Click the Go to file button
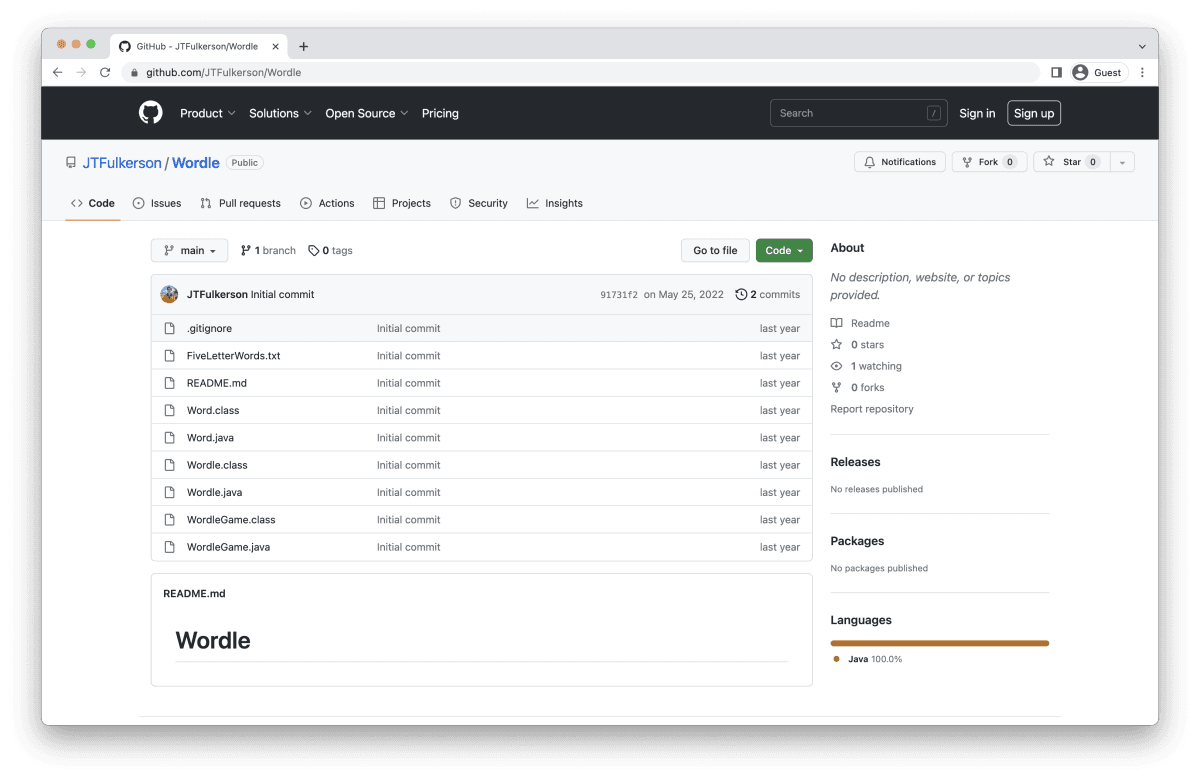Image resolution: width=1200 pixels, height=780 pixels. [715, 250]
